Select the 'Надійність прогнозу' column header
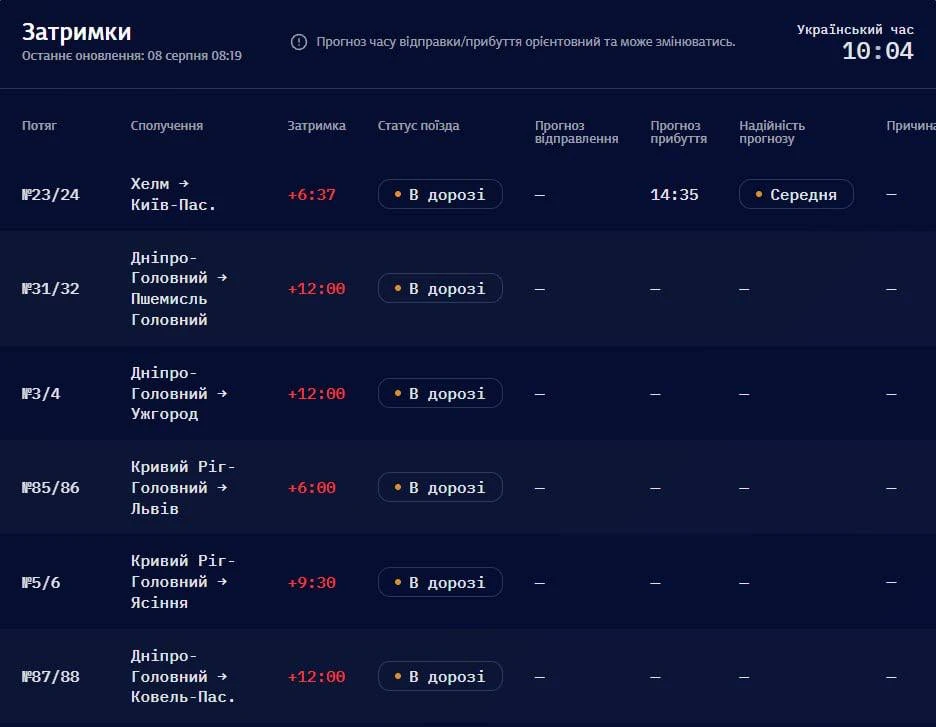 tap(772, 132)
